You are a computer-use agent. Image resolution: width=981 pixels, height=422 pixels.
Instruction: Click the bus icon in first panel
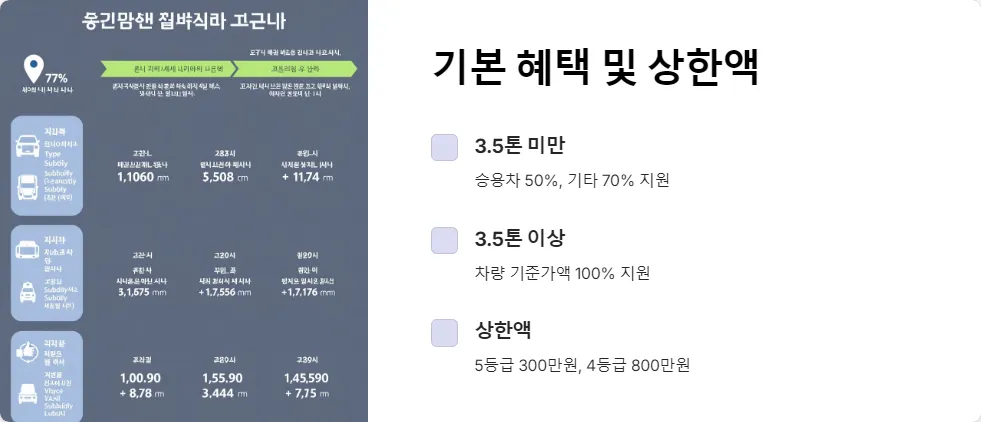27,187
